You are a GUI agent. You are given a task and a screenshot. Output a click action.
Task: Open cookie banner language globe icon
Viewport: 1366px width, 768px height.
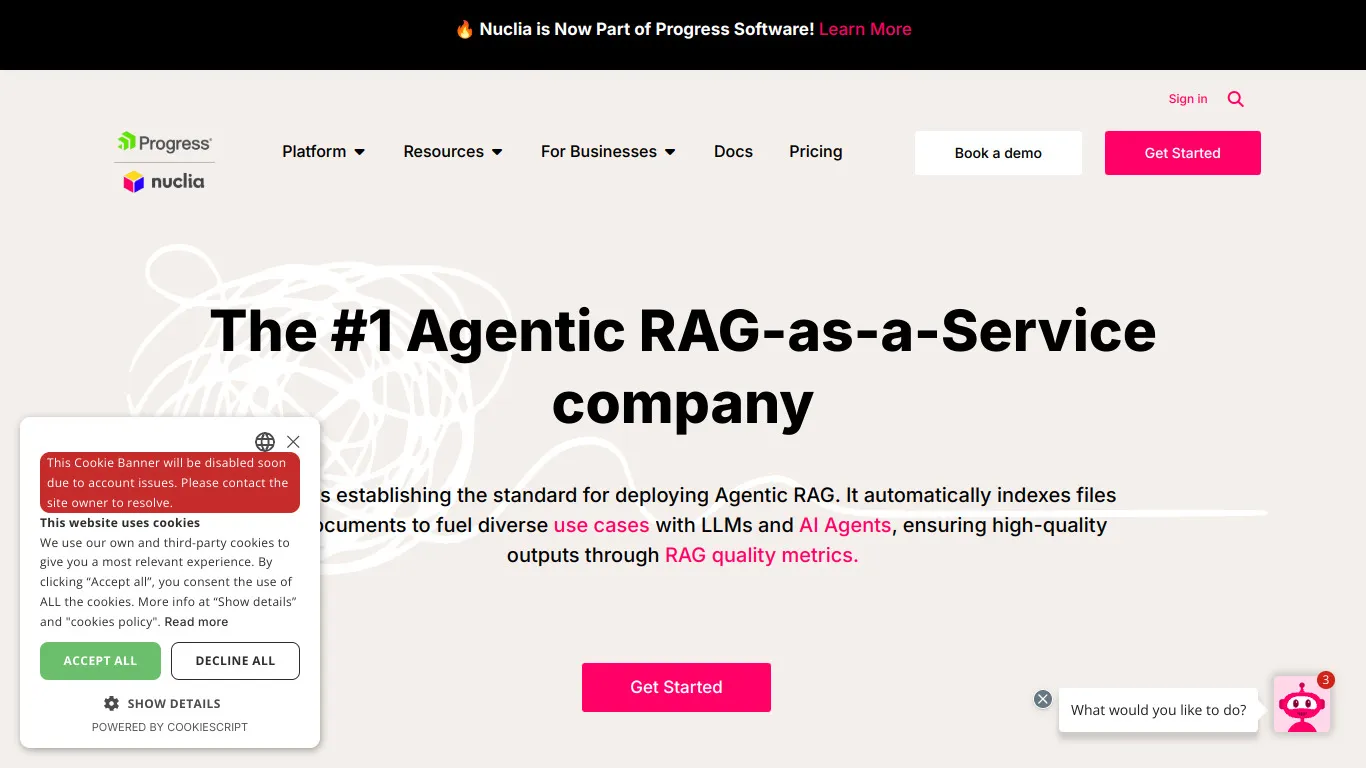pos(265,442)
